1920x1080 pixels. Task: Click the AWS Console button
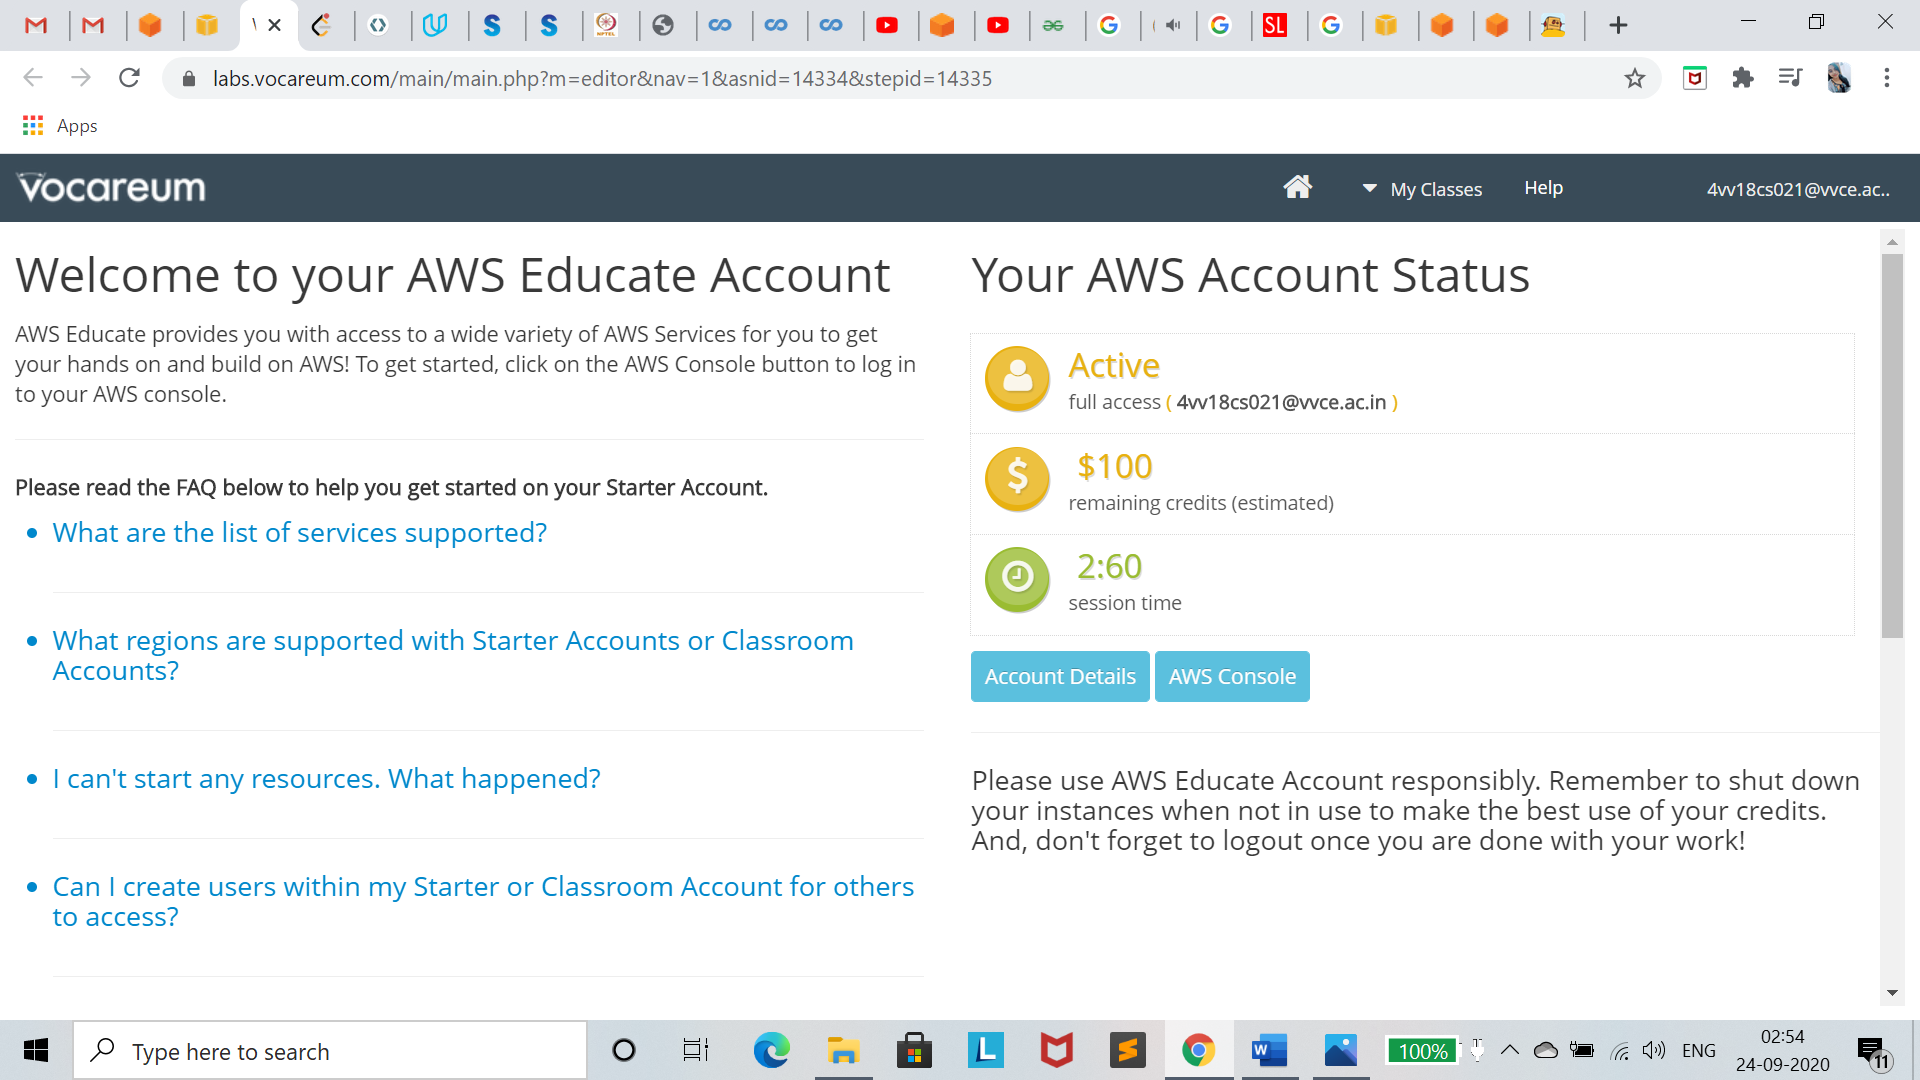pyautogui.click(x=1232, y=676)
